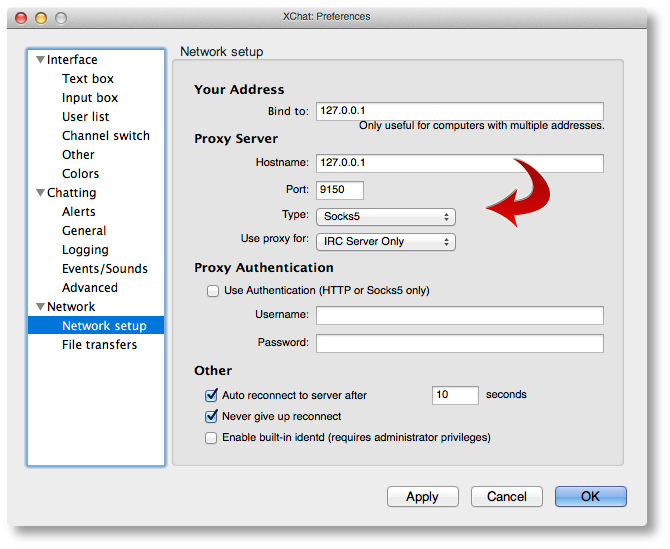Open the Input box preferences page
670x549 pixels.
pyautogui.click(x=90, y=98)
